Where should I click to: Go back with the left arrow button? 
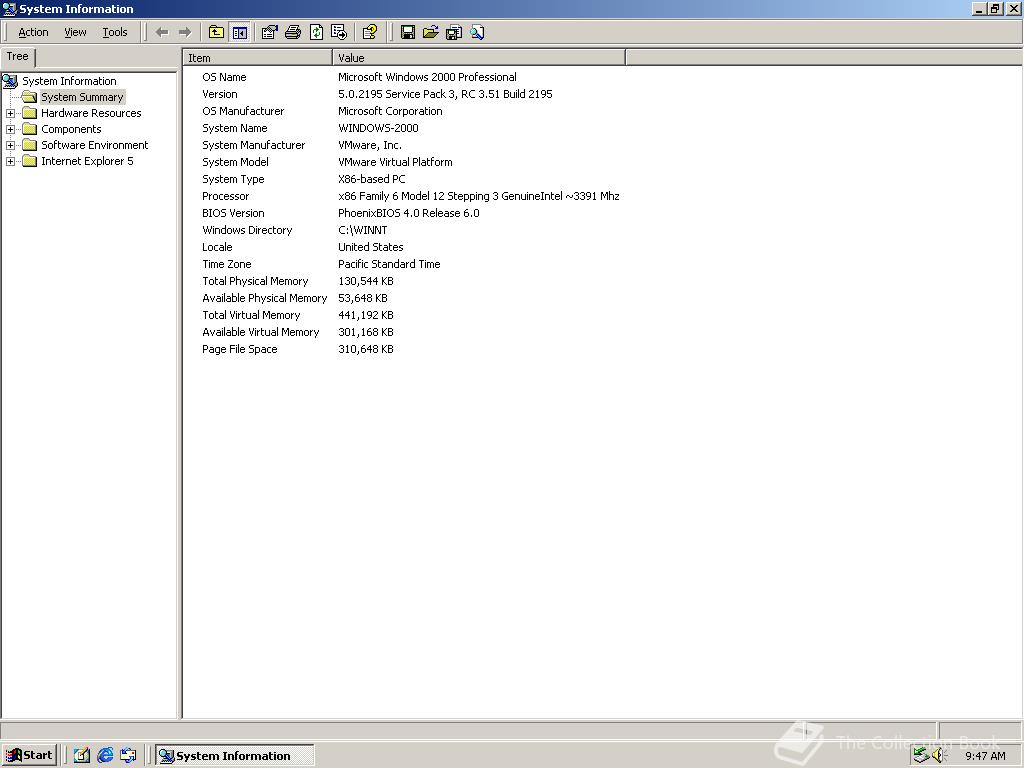click(x=162, y=32)
